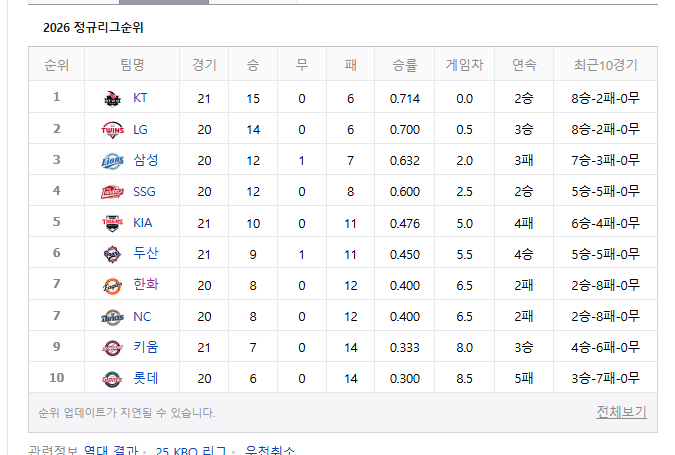675x455 pixels.
Task: Click 롯데's recent record 3승-7패-0무
Action: 605,378
